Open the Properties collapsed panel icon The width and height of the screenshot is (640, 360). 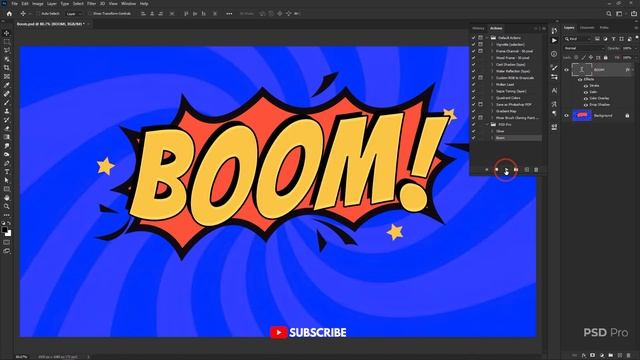[554, 54]
